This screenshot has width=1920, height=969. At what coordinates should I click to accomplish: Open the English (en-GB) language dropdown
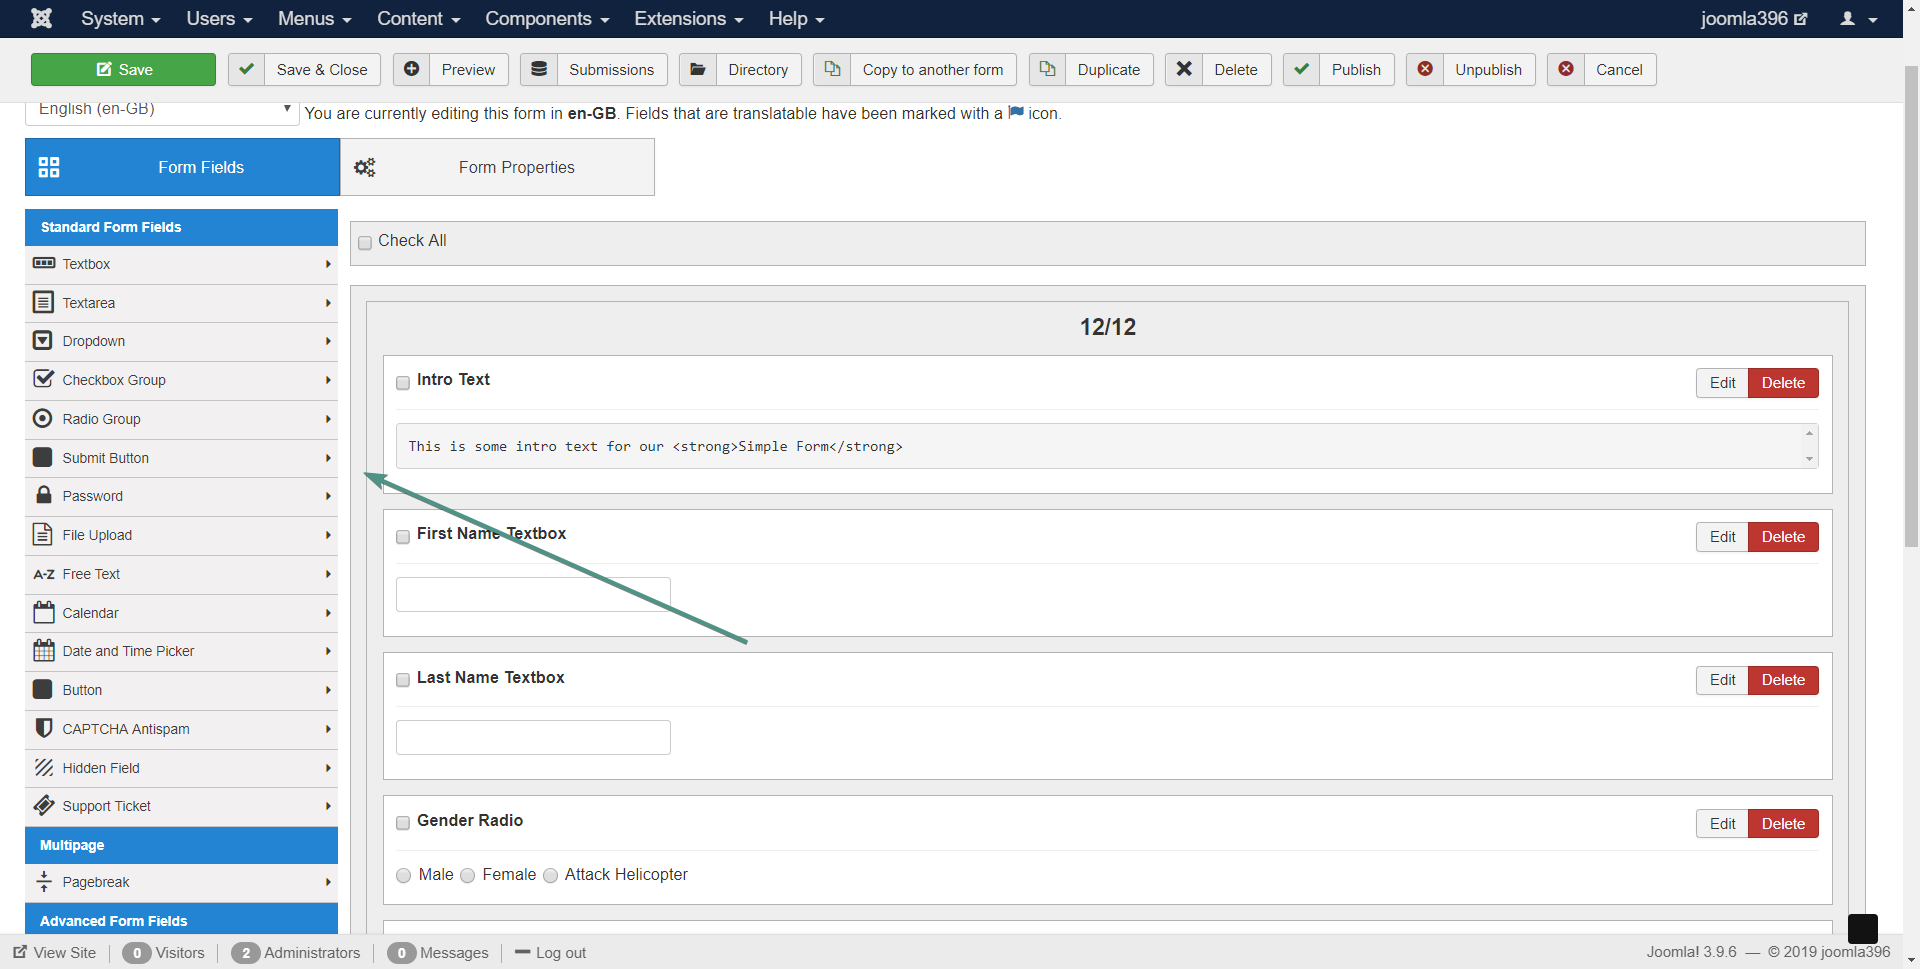pyautogui.click(x=161, y=110)
